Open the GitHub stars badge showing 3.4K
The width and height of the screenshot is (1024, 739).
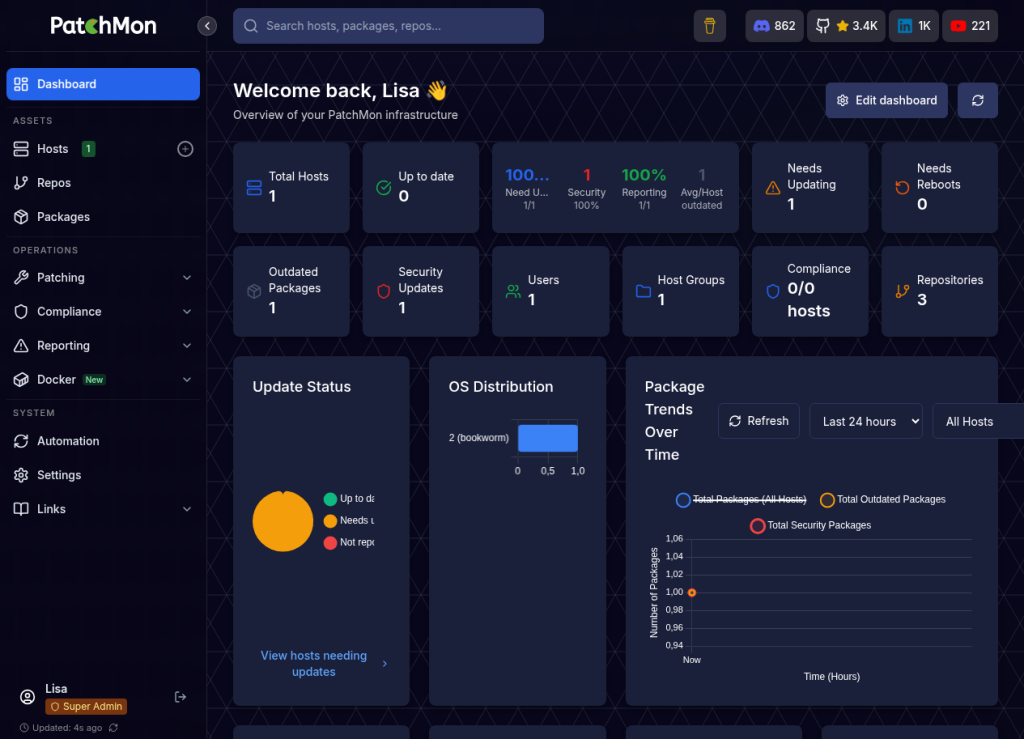pos(846,26)
